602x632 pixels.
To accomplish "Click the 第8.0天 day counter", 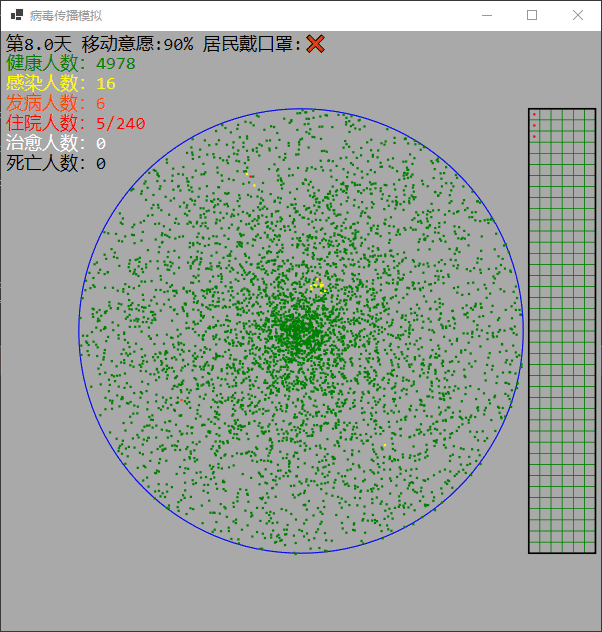I will (x=39, y=44).
